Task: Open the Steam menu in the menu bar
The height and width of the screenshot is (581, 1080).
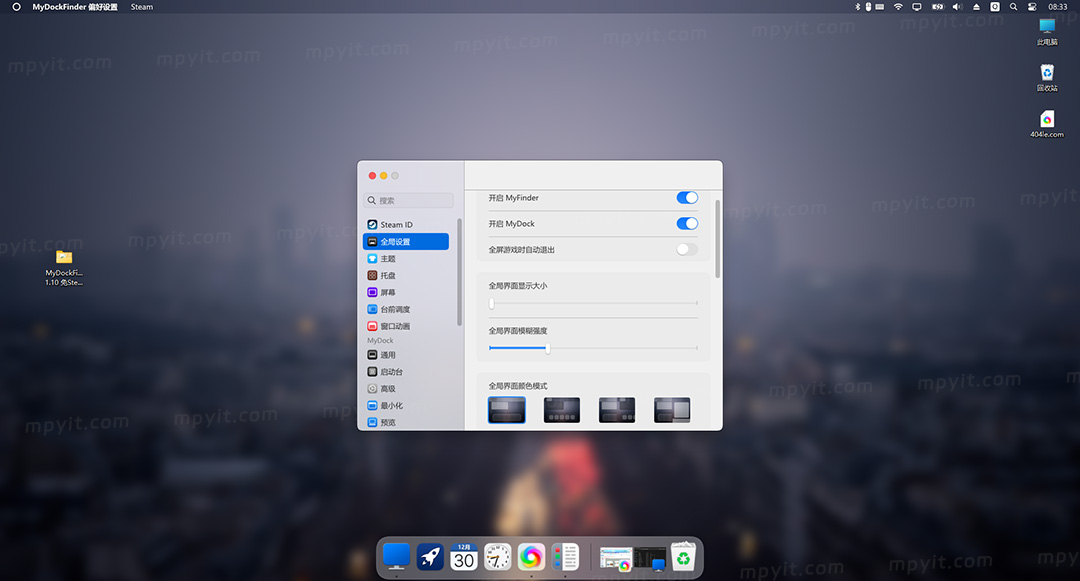Action: 142,7
